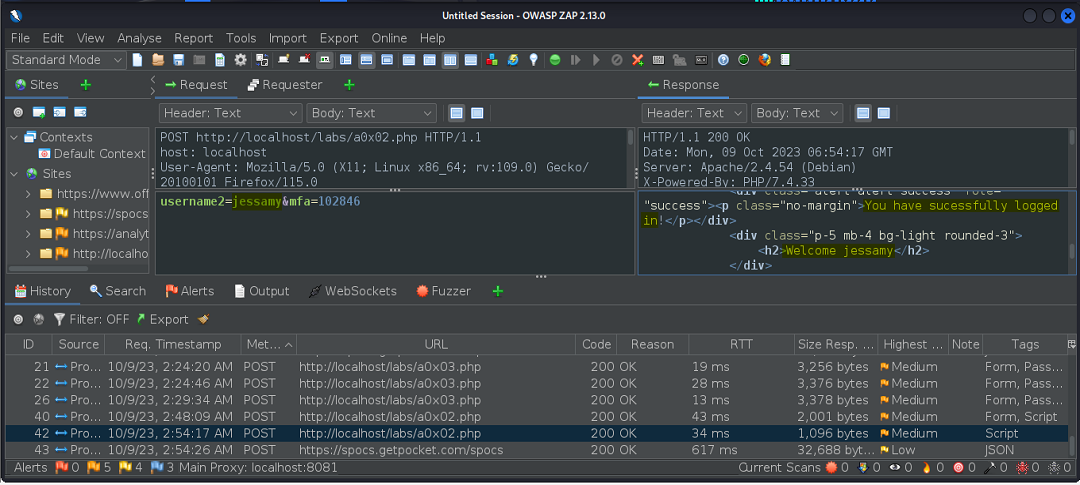Toggle expand Information tabs layout button
Viewport: 1080px width, 485px height.
point(366,60)
